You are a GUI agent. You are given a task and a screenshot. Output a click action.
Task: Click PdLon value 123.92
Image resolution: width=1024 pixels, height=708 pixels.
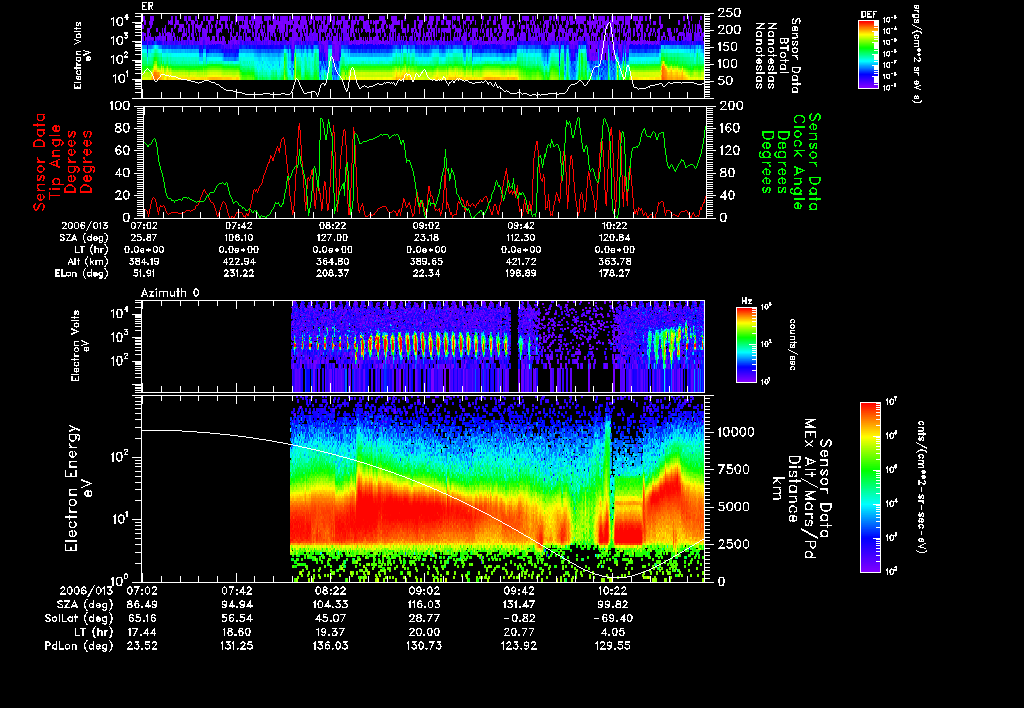click(519, 646)
